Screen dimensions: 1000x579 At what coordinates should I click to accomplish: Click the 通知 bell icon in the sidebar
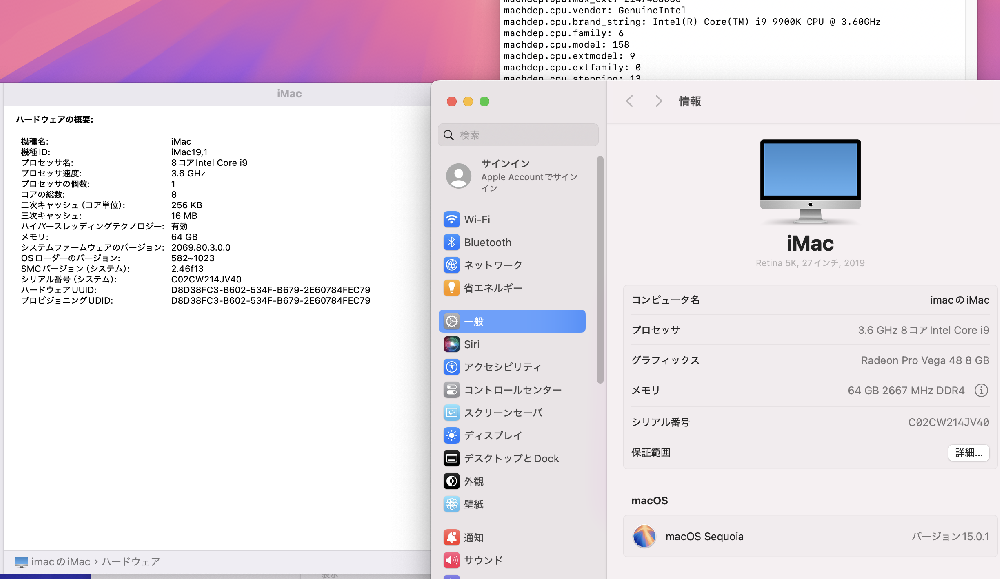click(452, 538)
